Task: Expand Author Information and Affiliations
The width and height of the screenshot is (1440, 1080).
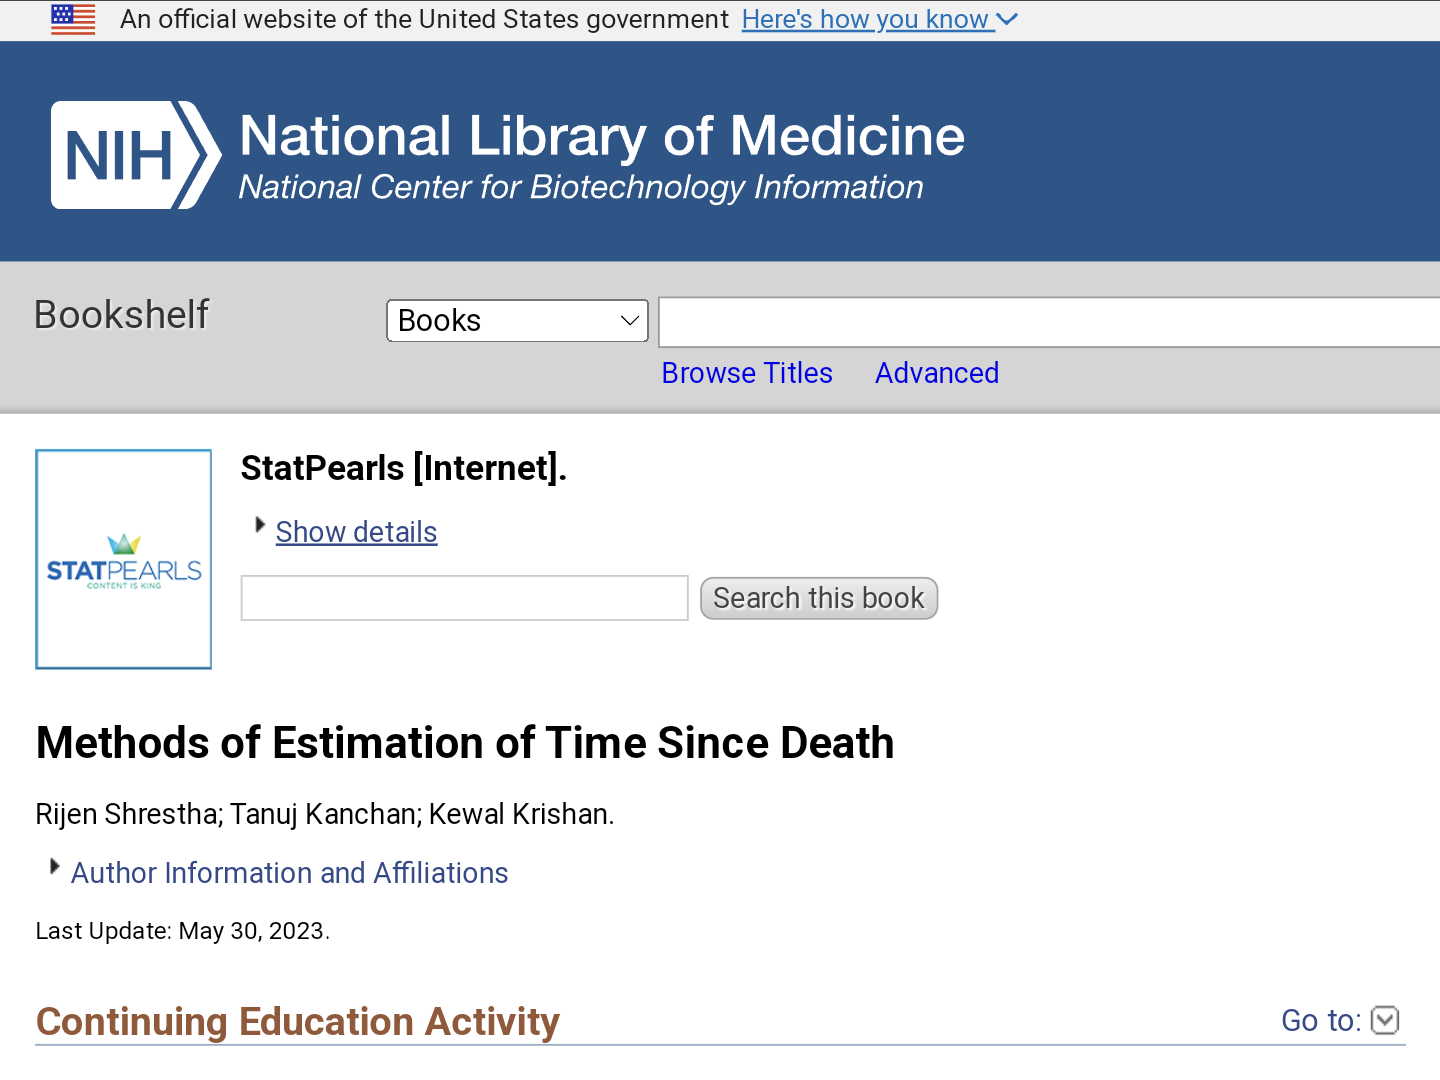Action: click(288, 872)
